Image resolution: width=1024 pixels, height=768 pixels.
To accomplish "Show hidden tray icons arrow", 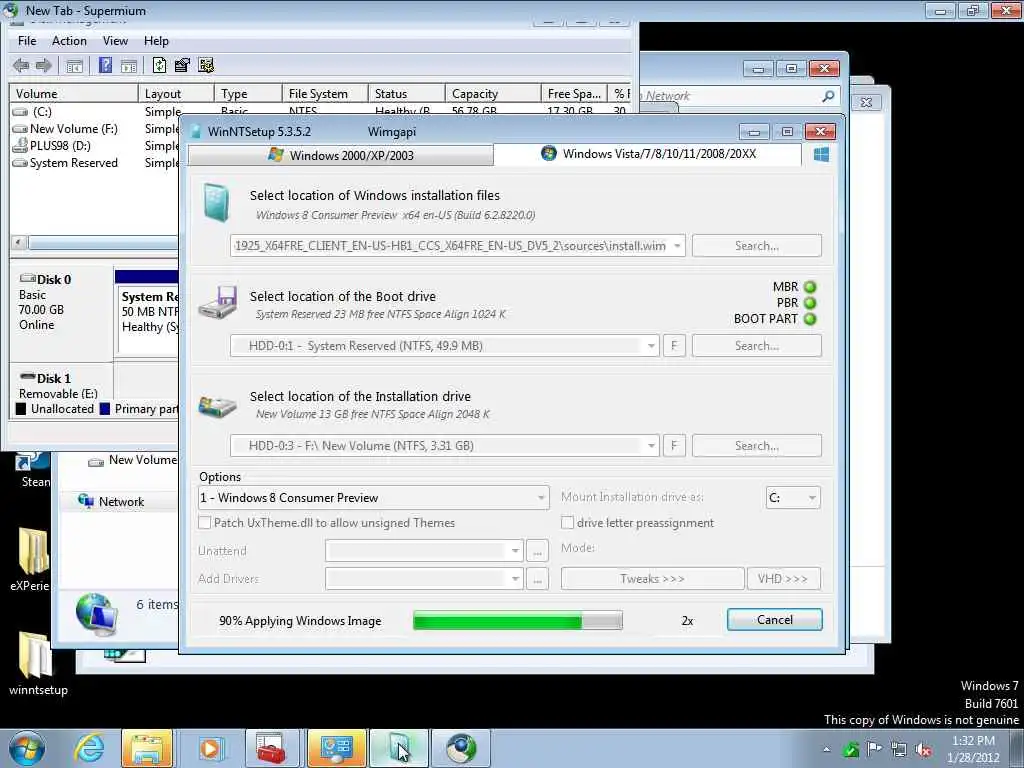I will tap(827, 749).
